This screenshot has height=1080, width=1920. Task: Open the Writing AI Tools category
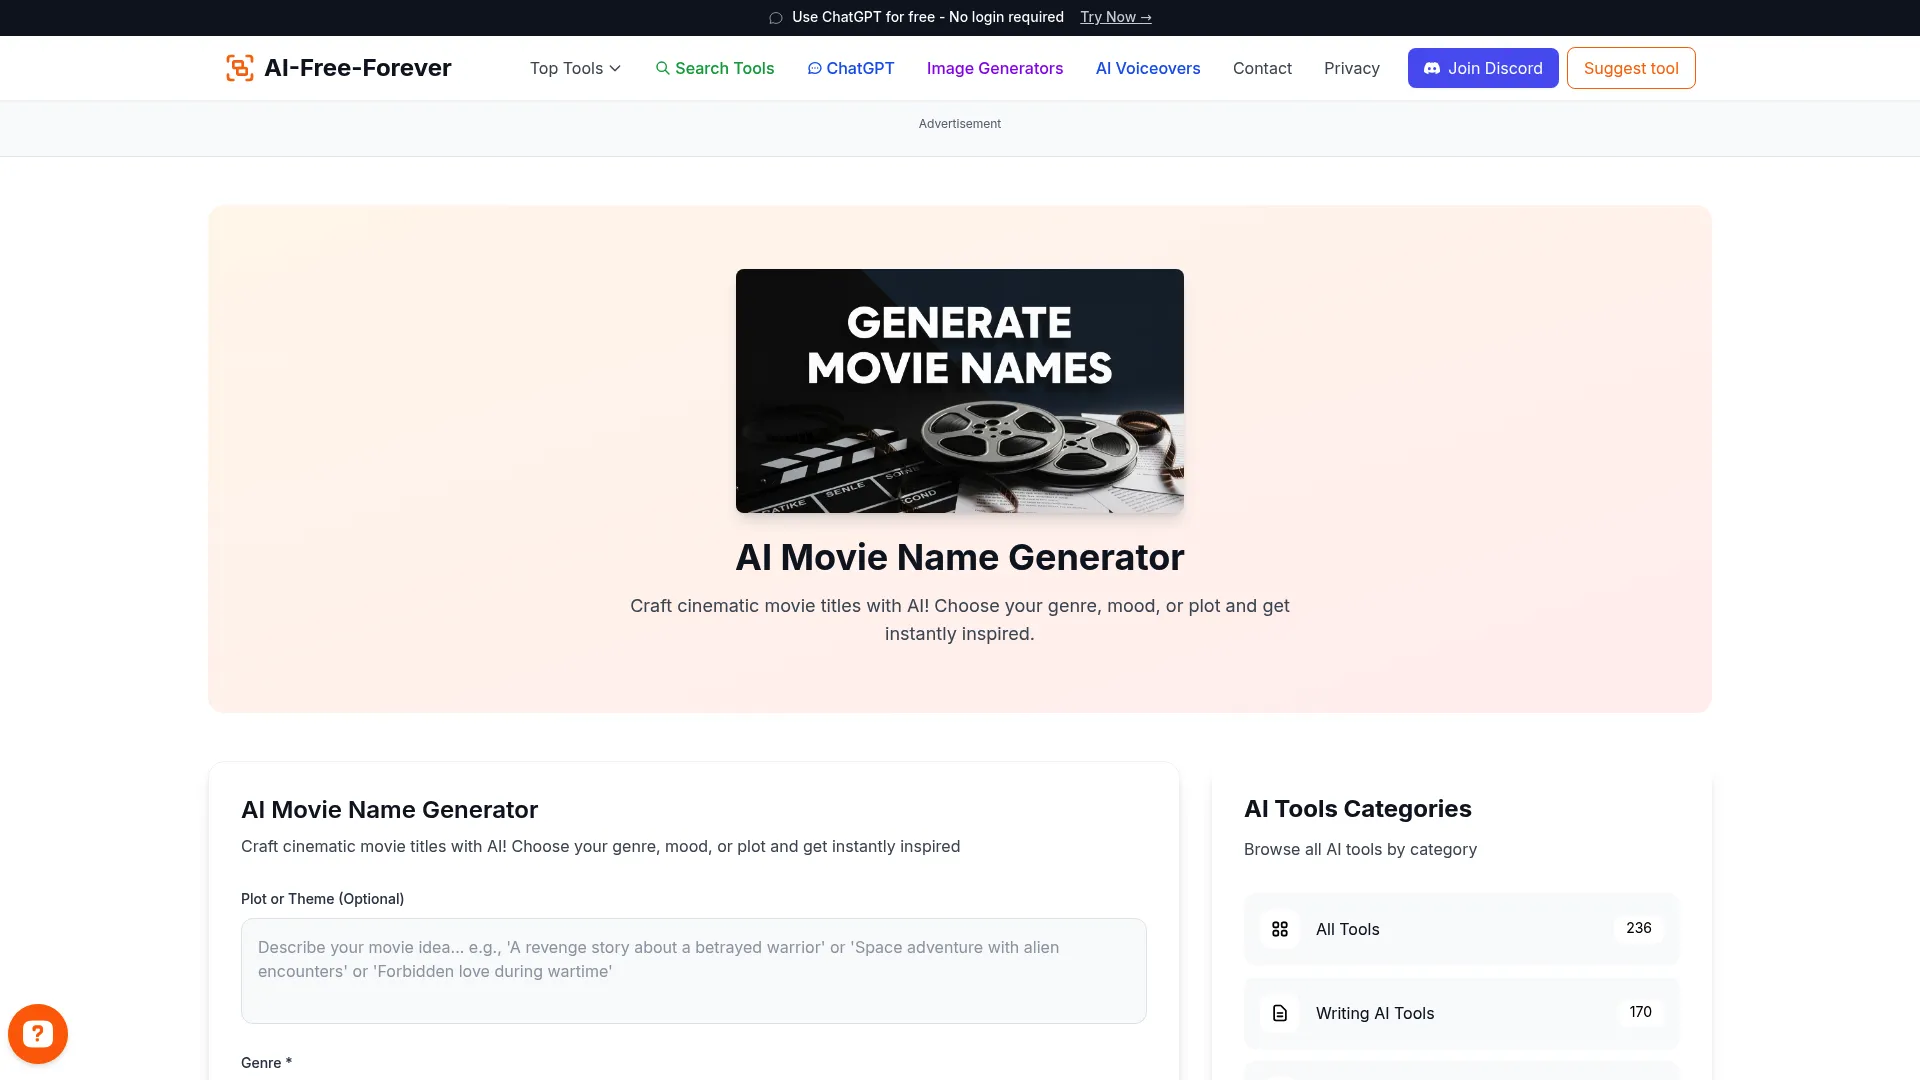tap(1459, 1013)
